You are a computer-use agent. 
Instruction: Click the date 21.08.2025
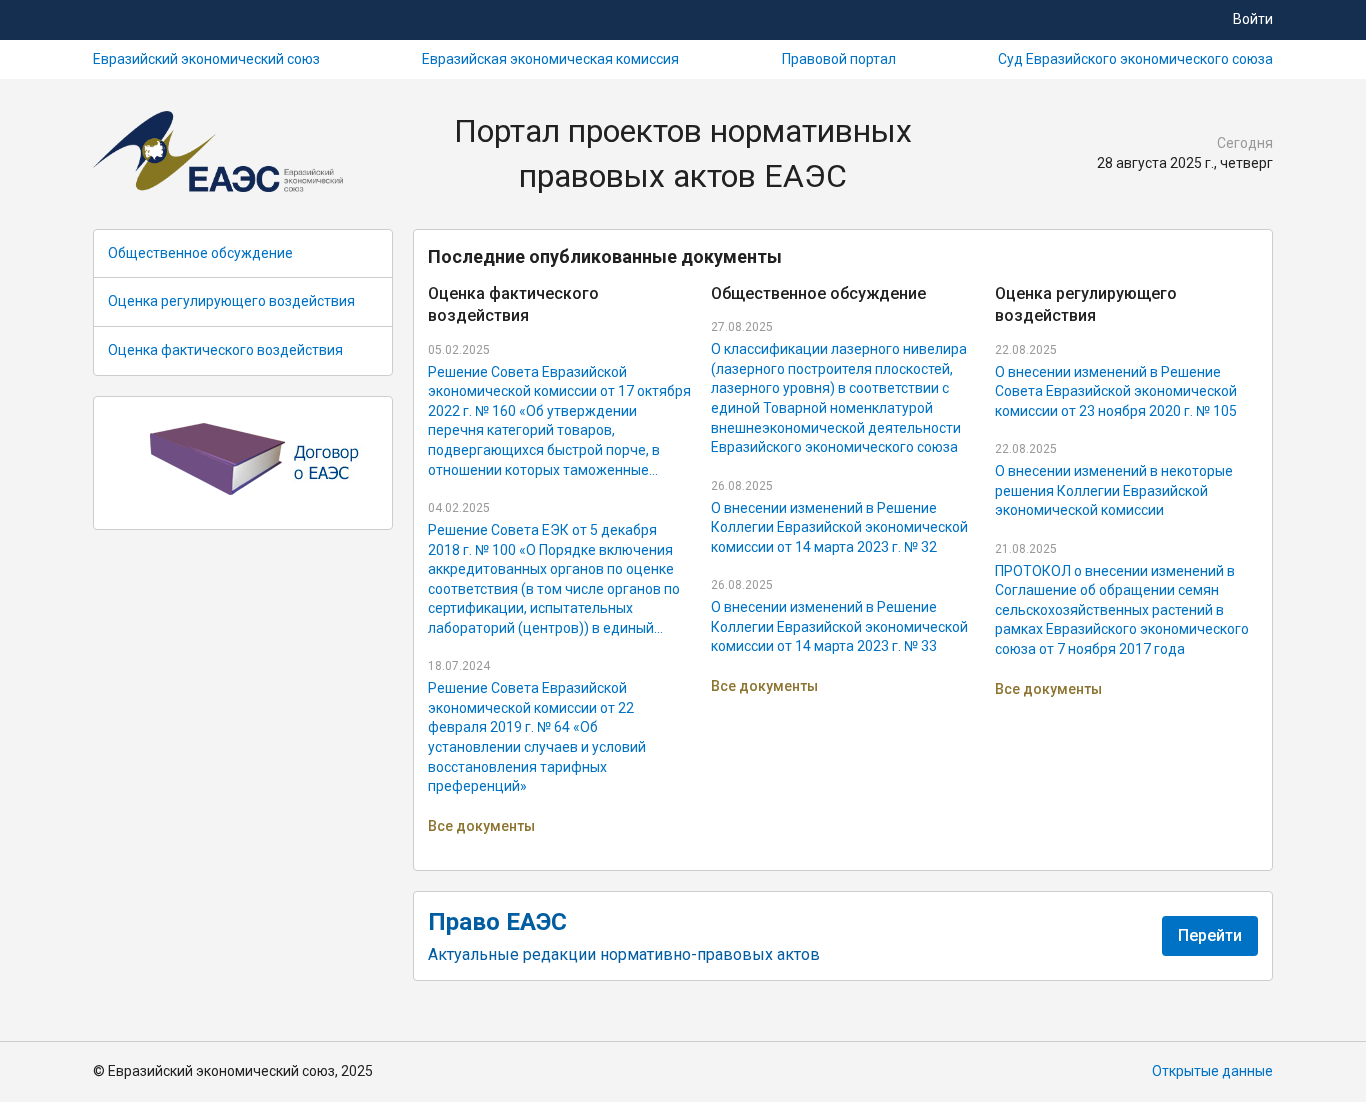point(1026,549)
